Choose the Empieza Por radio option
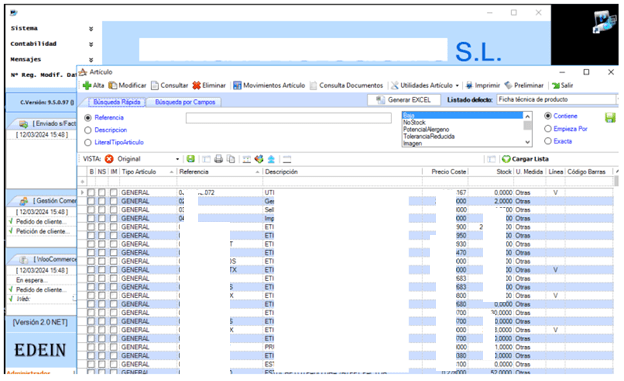This screenshot has height=381, width=624. pos(548,129)
